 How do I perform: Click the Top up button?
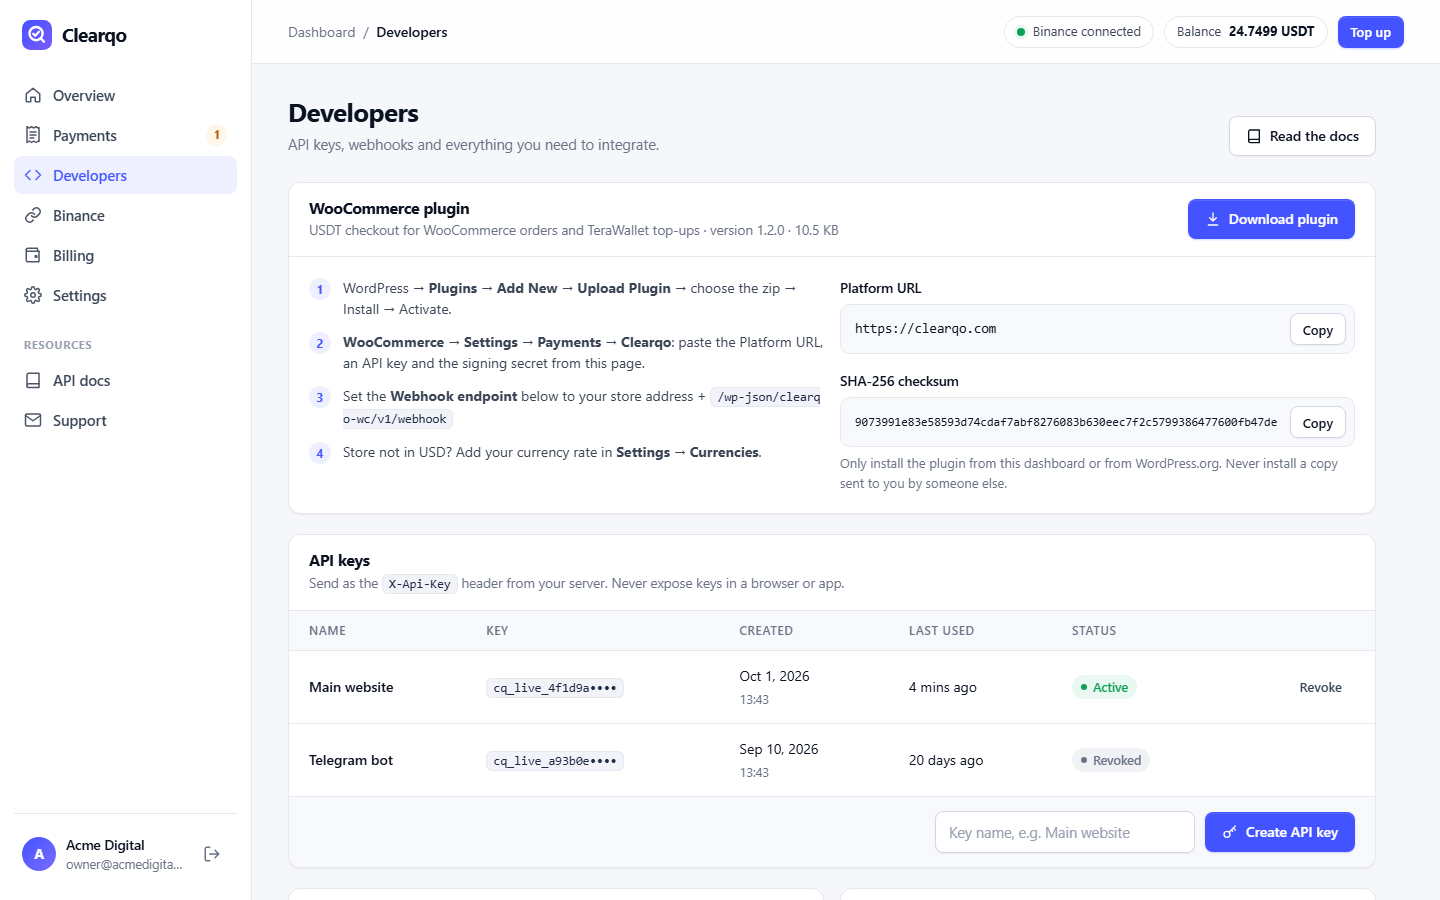click(x=1371, y=32)
